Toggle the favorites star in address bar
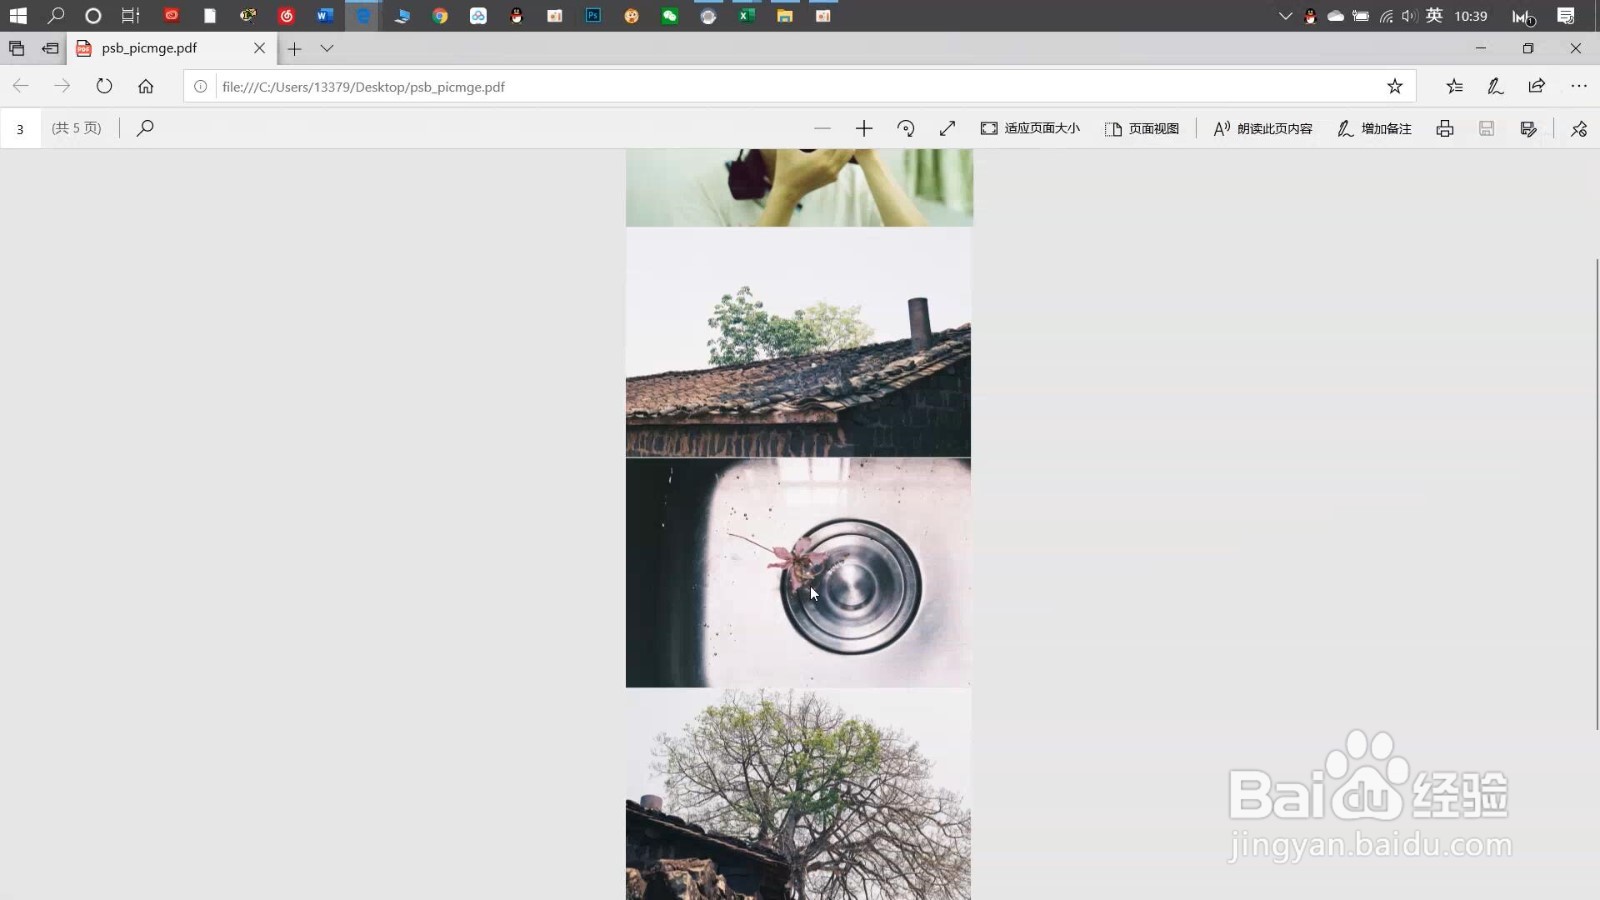 [x=1395, y=86]
